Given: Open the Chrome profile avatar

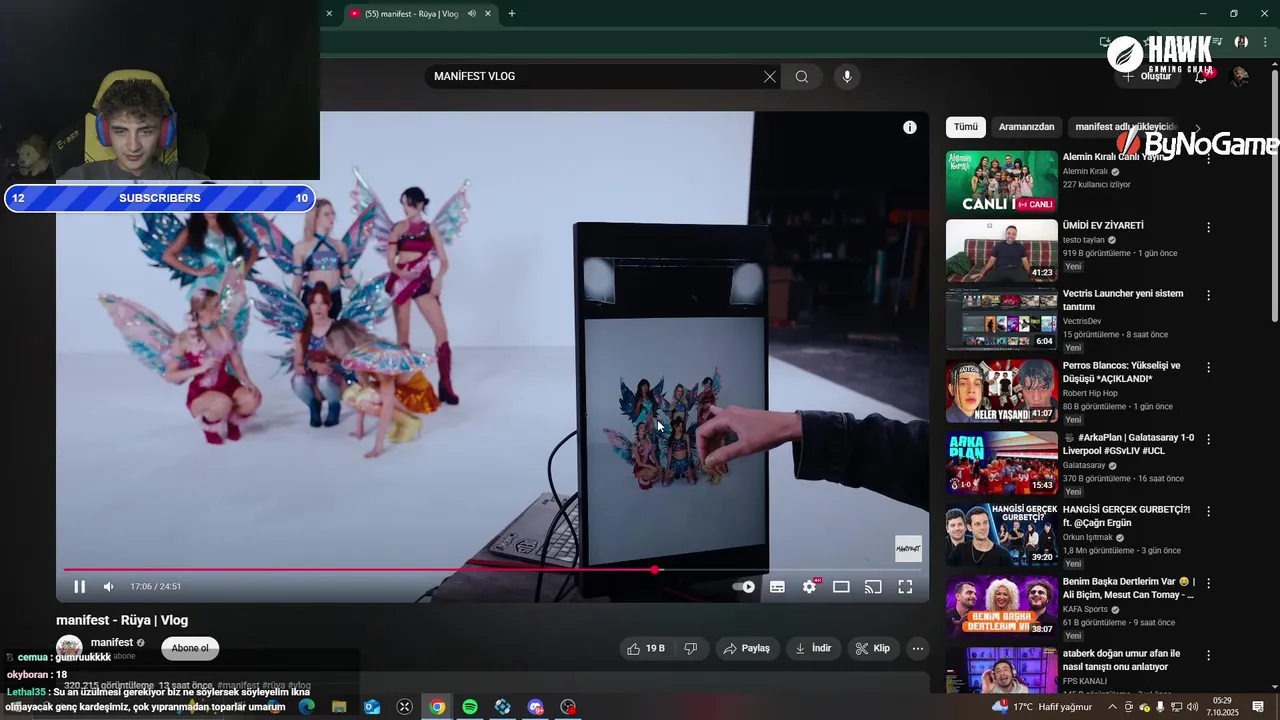Looking at the screenshot, I should click(1241, 43).
